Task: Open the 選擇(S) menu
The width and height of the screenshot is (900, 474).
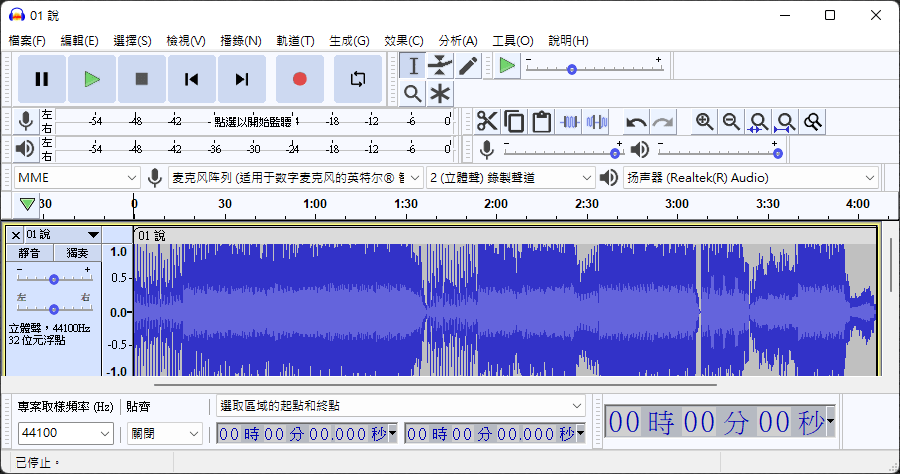Action: [x=132, y=41]
